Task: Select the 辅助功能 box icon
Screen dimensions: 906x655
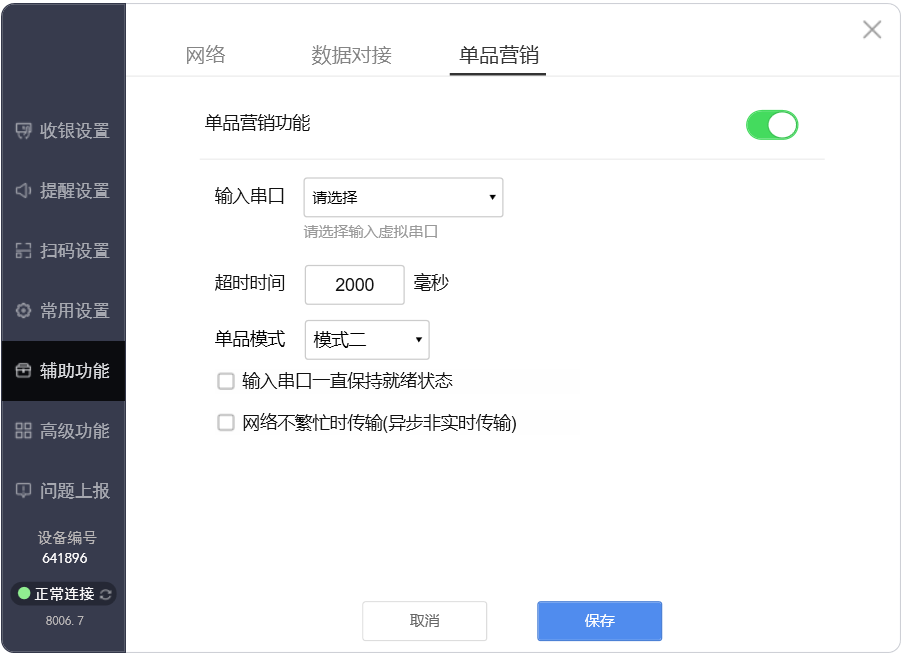Action: [23, 371]
